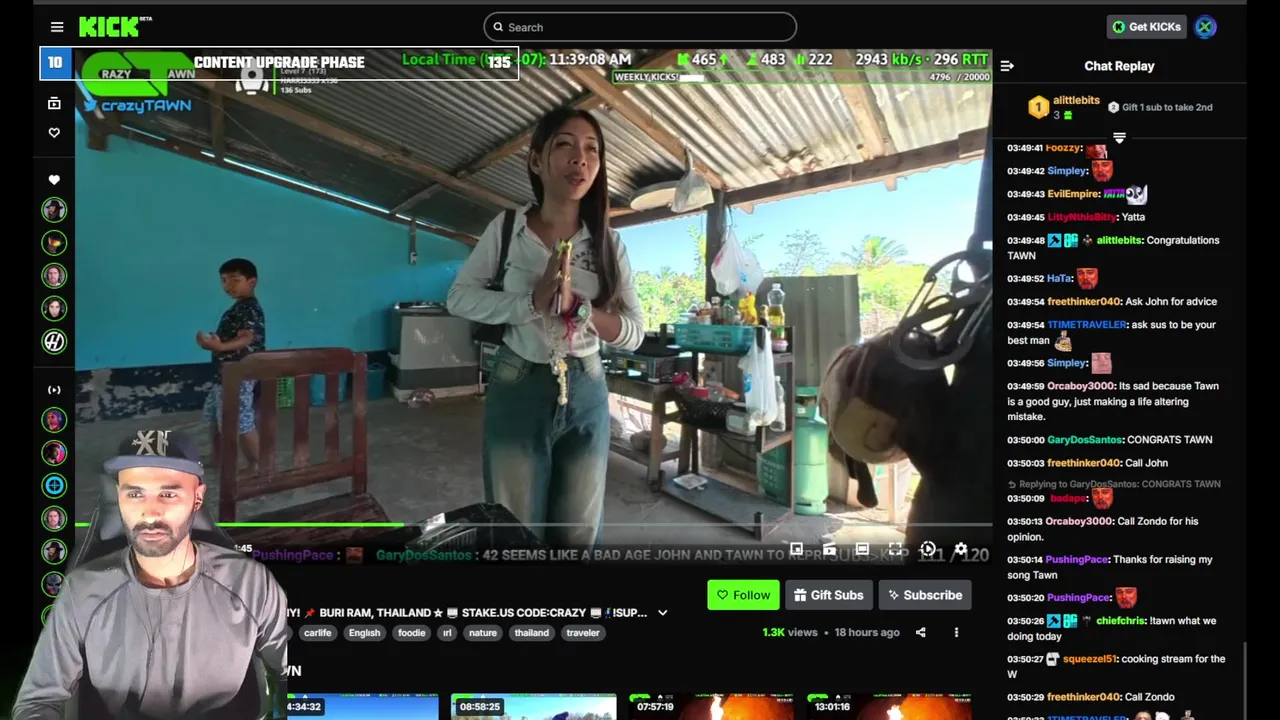Click the Chat Replay header
The height and width of the screenshot is (720, 1280).
coord(1119,66)
